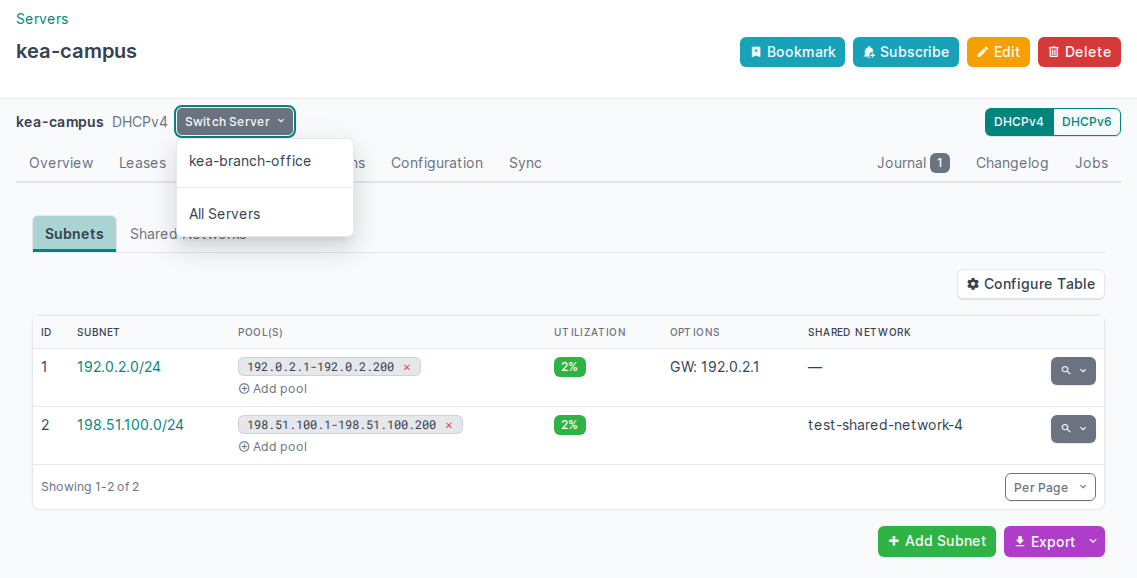The image size is (1137, 578).
Task: Click test-shared-network-4 cell text
Action: (x=885, y=425)
